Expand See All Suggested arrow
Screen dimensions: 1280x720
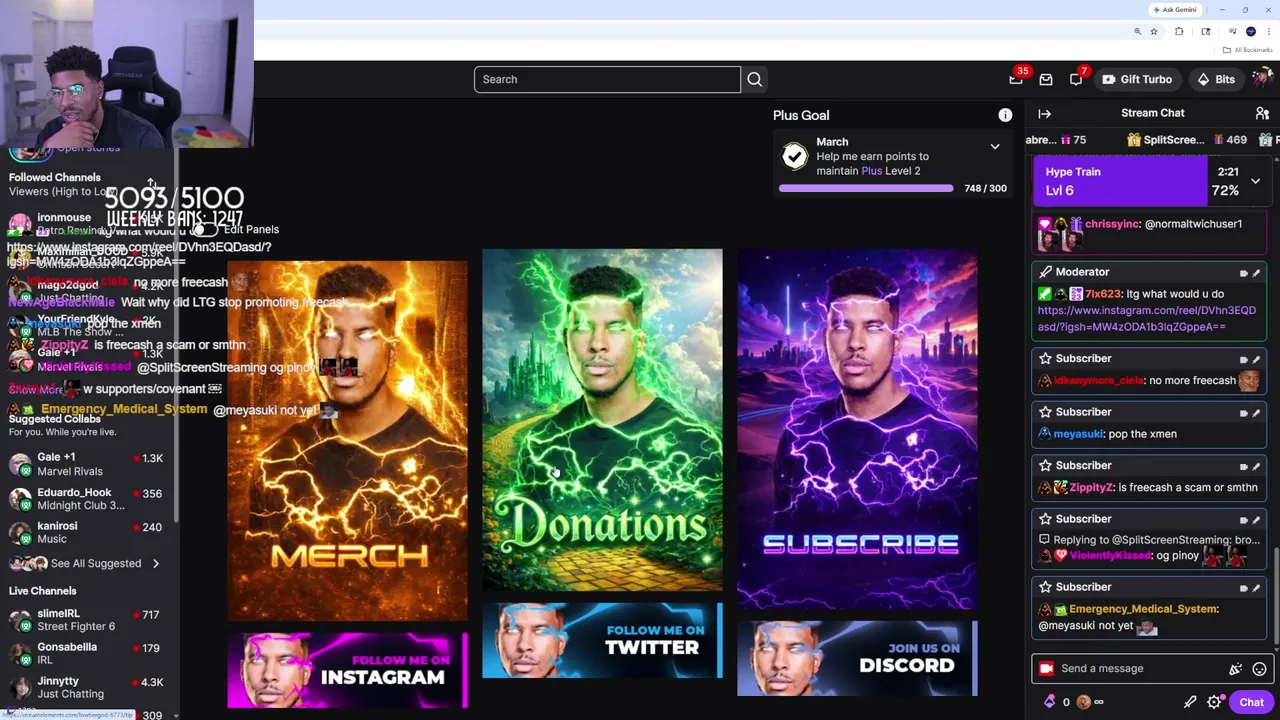coord(155,563)
